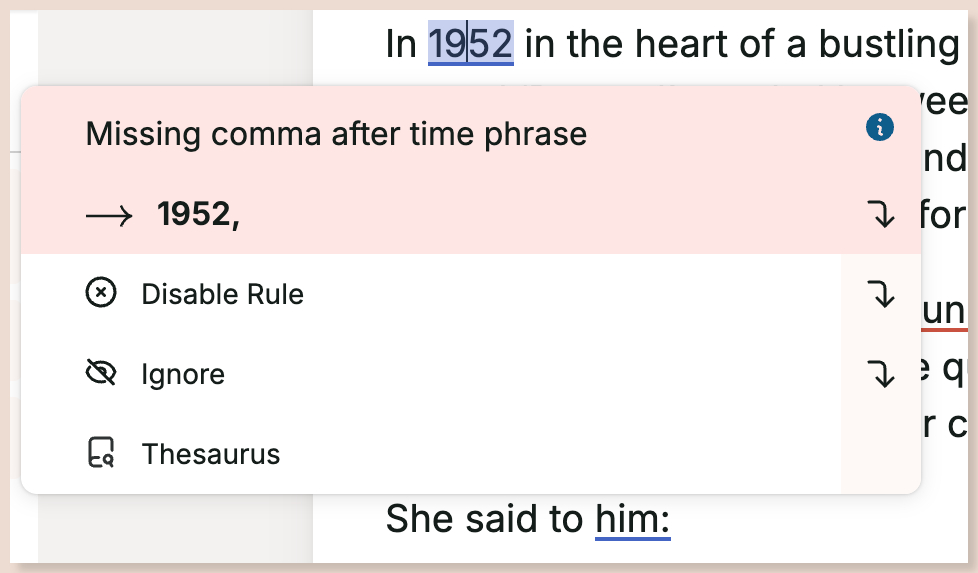
Task: Click the red-underlined word at the right edge
Action: point(943,311)
